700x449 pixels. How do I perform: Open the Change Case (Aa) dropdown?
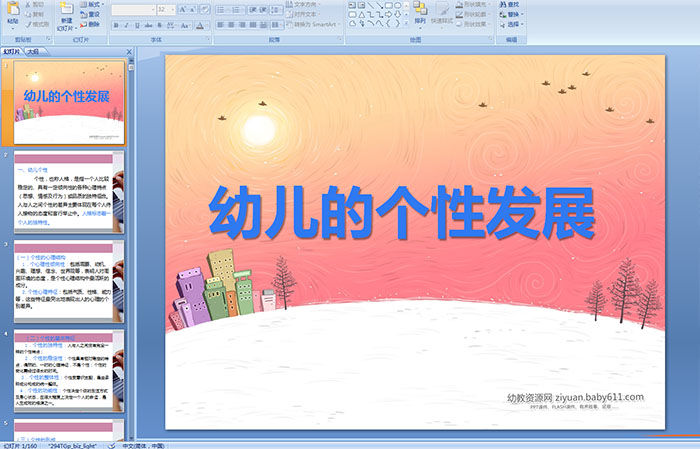click(185, 25)
